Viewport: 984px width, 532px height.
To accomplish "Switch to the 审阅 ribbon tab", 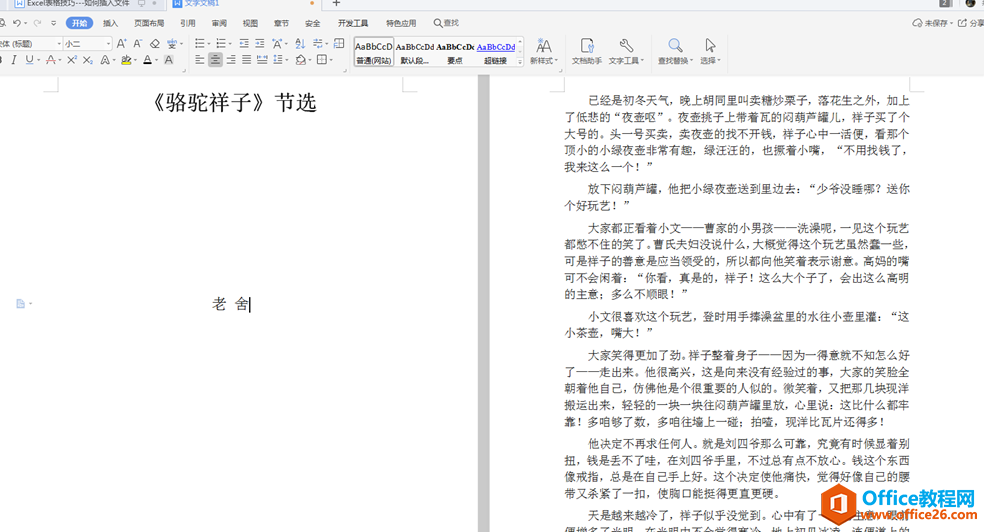I will pos(219,23).
